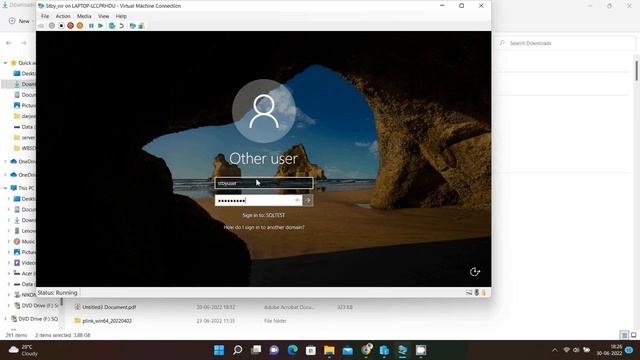Click the Enhanced Session toolbar icon
The width and height of the screenshot is (640, 360).
[132, 26]
